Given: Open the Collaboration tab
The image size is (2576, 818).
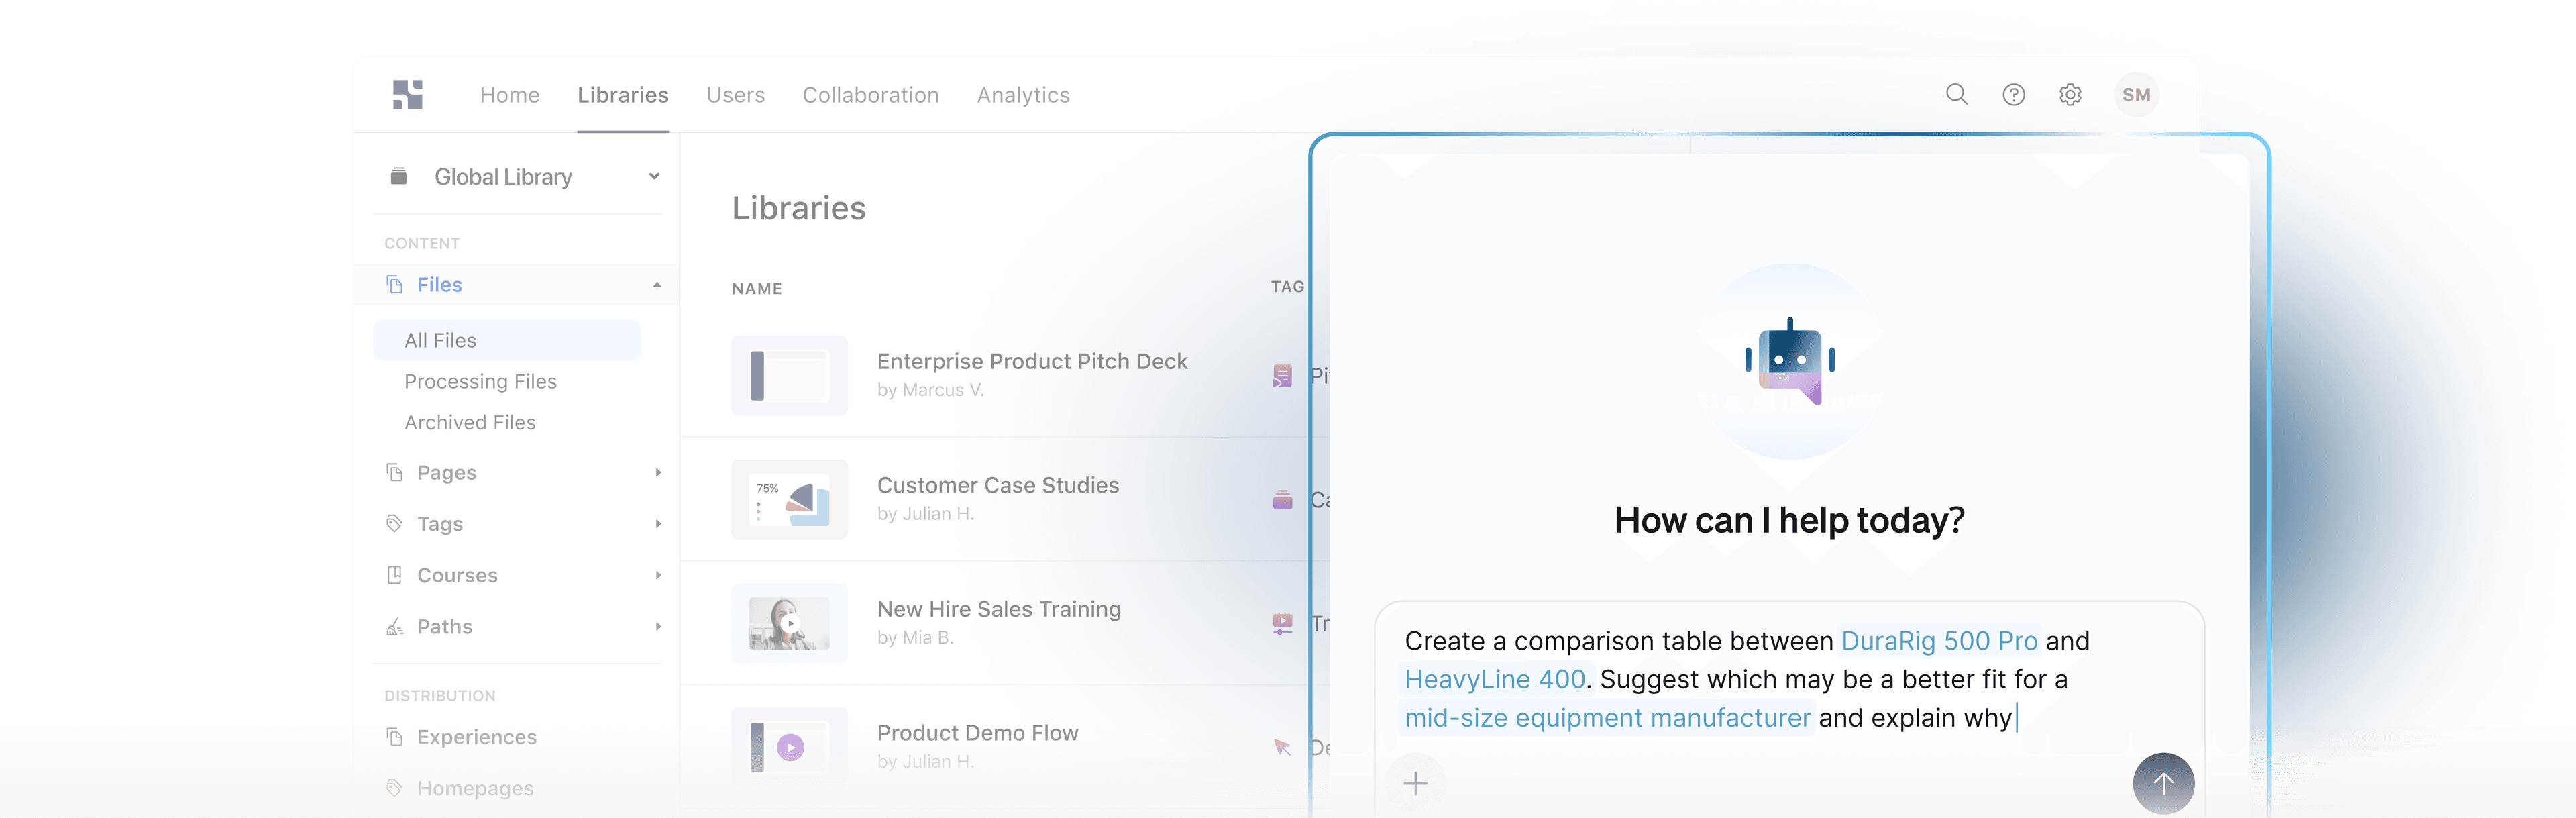Looking at the screenshot, I should 870,95.
